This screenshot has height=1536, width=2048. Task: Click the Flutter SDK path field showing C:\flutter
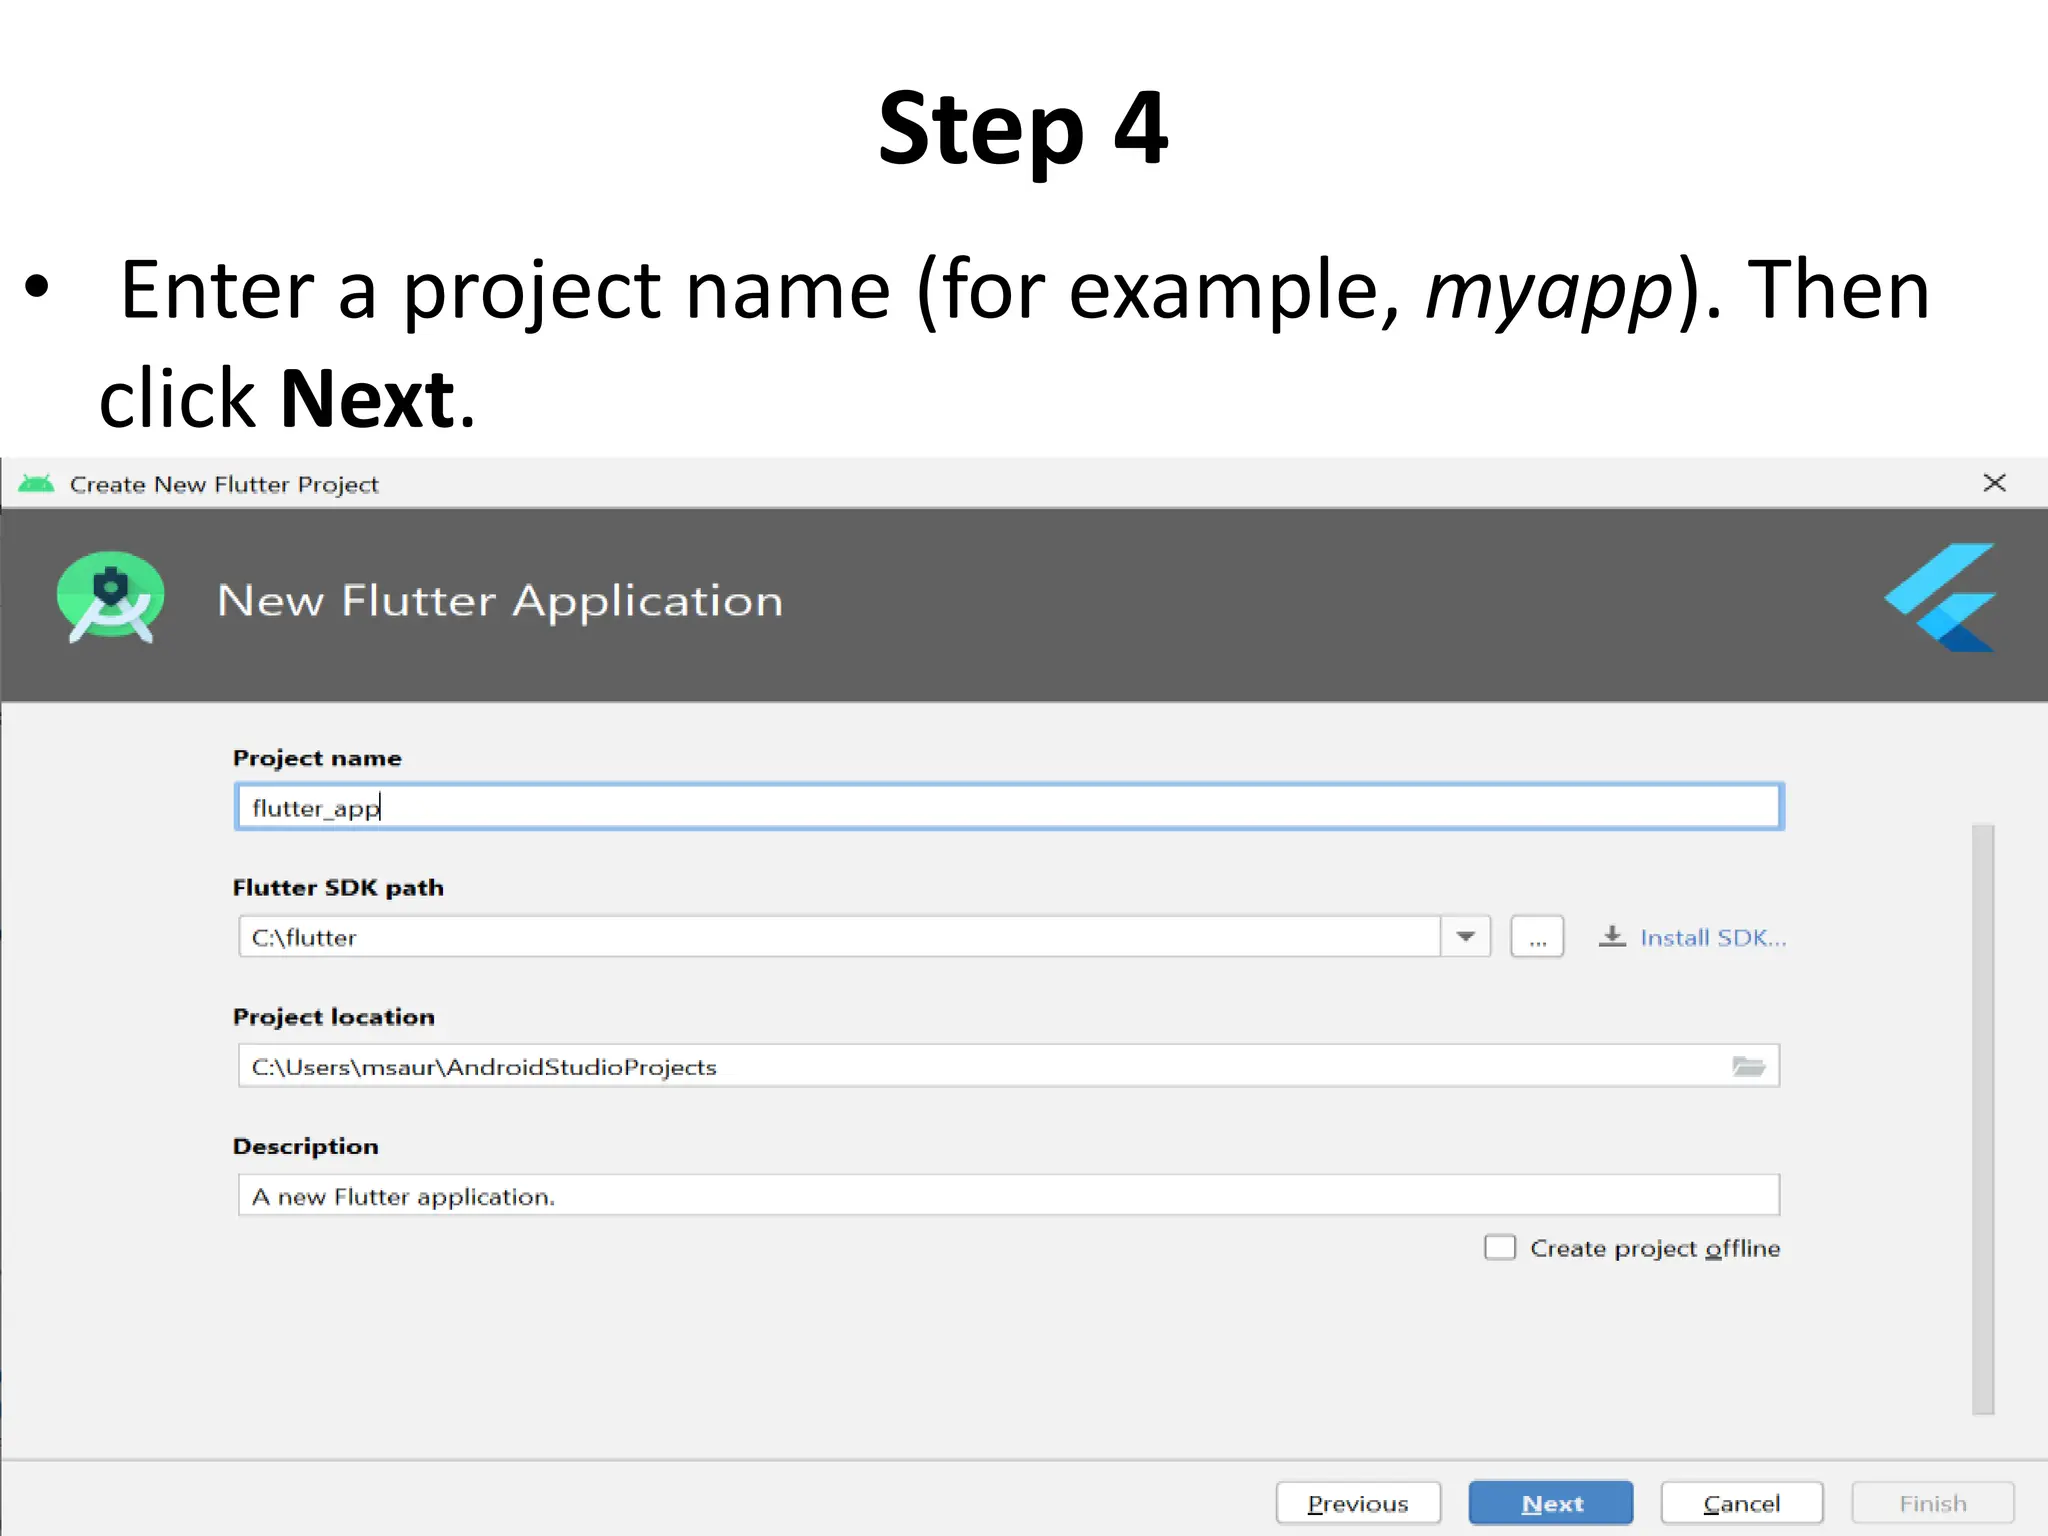point(840,937)
